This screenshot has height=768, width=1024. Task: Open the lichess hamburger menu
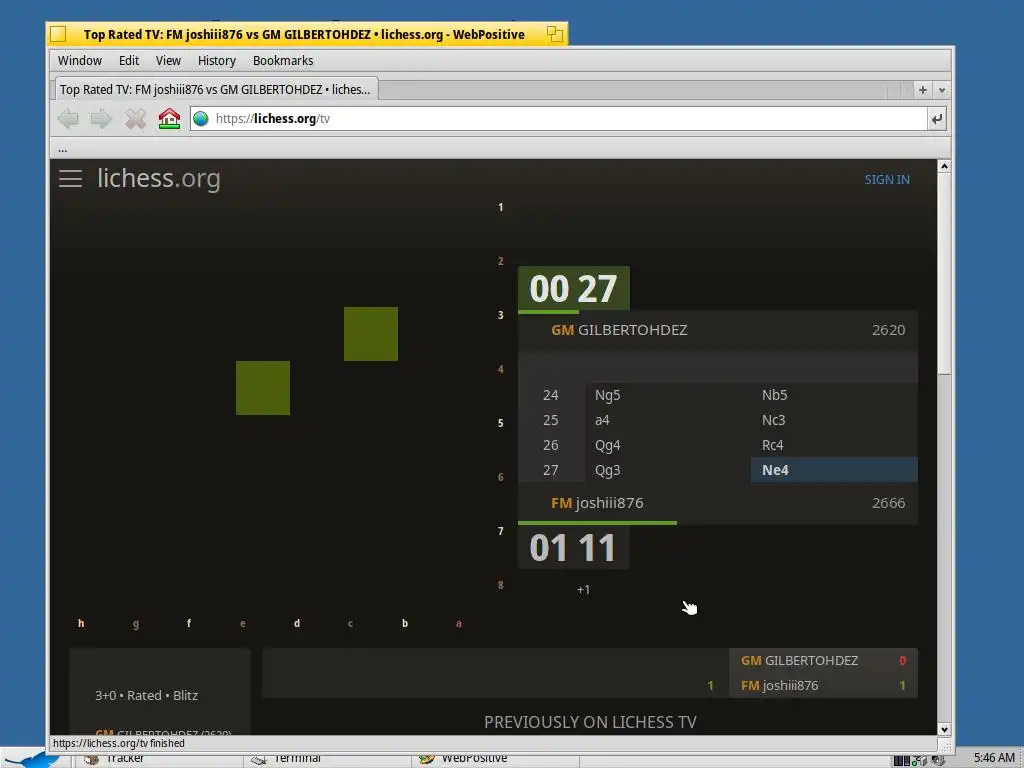tap(71, 178)
